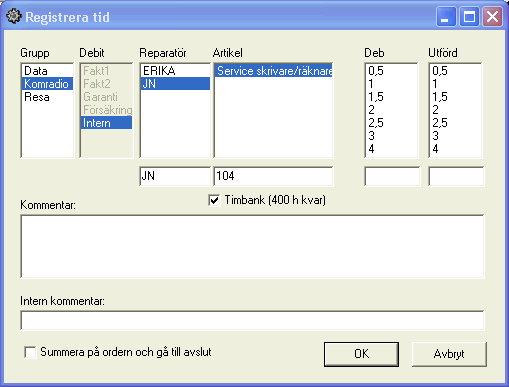Select Resa in the Grupp list

pyautogui.click(x=47, y=97)
